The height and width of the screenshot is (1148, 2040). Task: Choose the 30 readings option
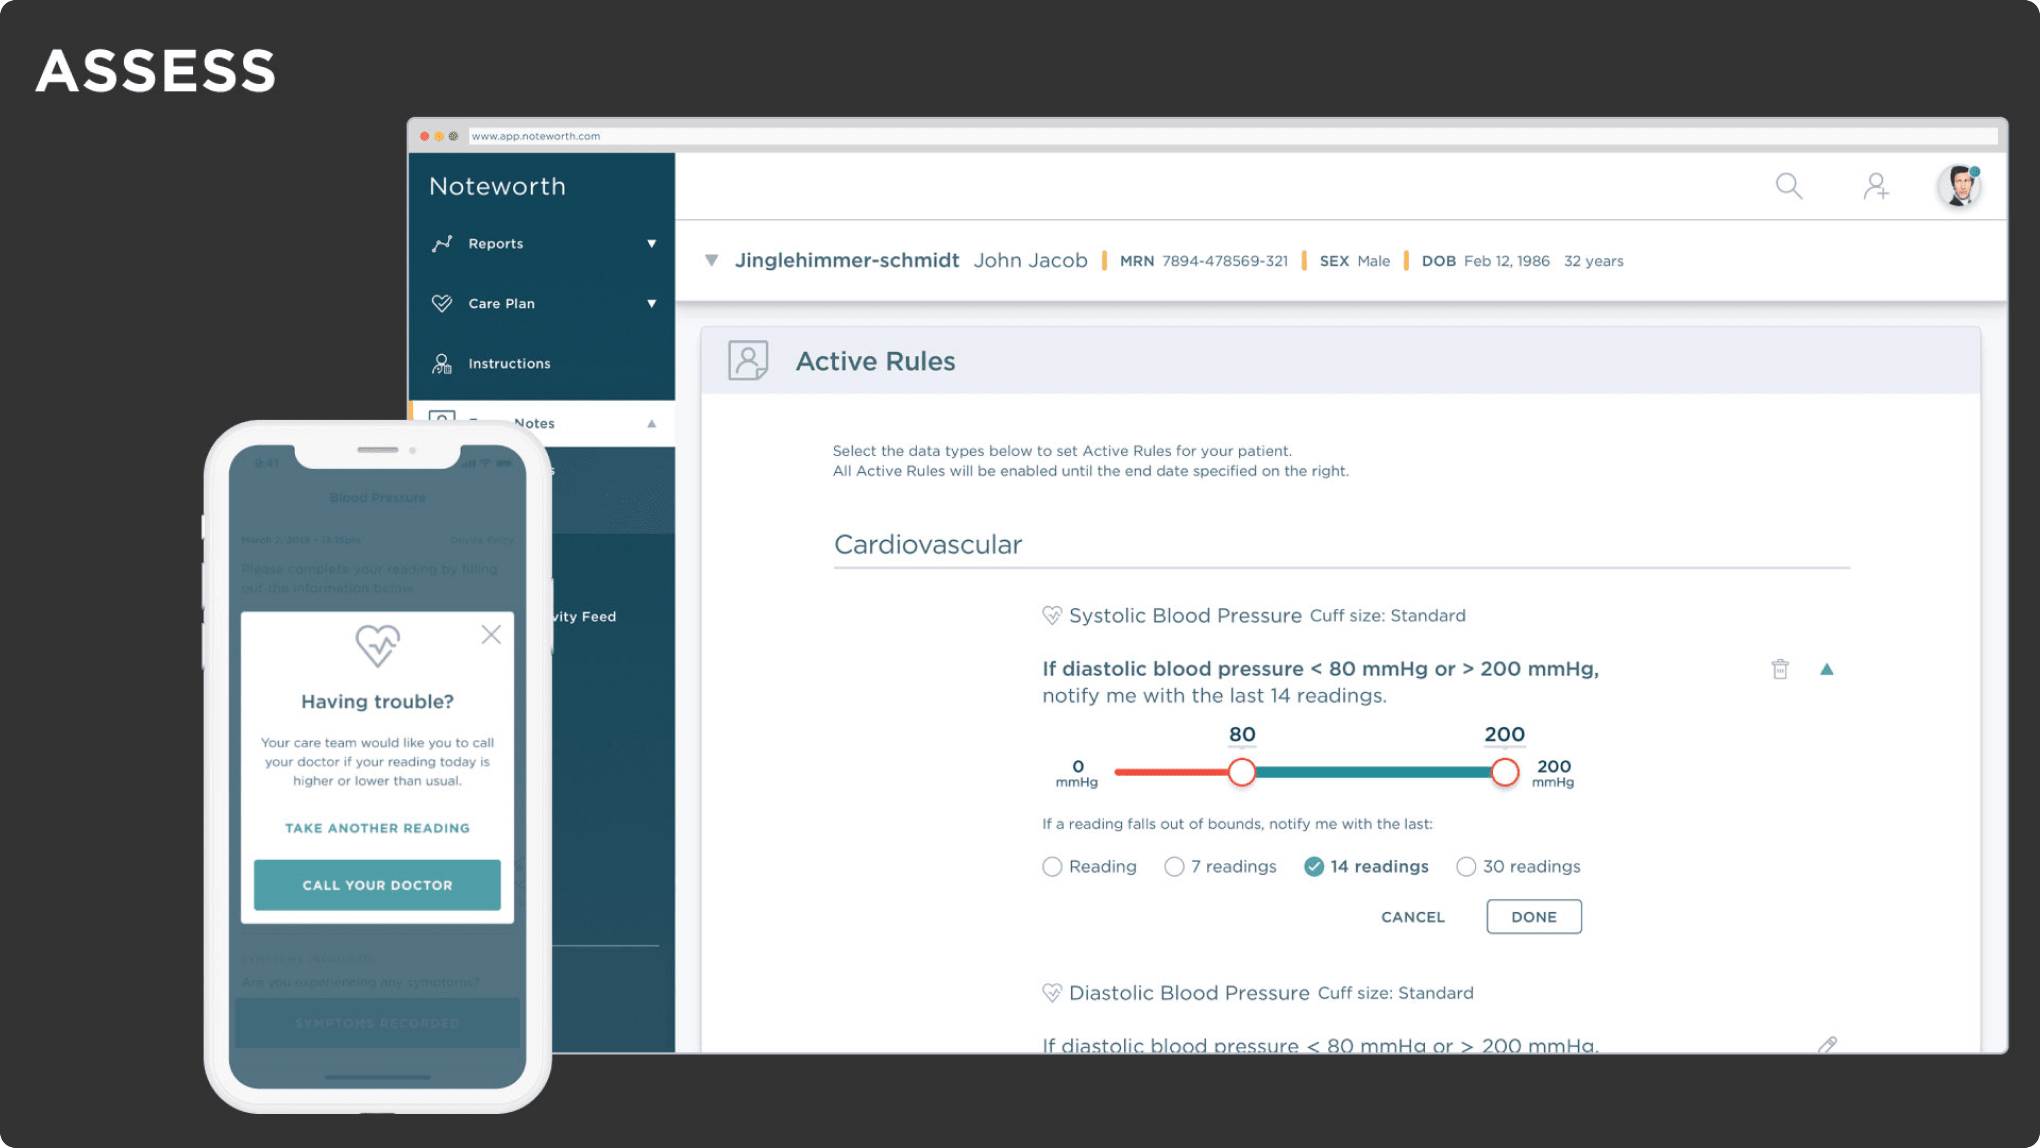coord(1466,866)
